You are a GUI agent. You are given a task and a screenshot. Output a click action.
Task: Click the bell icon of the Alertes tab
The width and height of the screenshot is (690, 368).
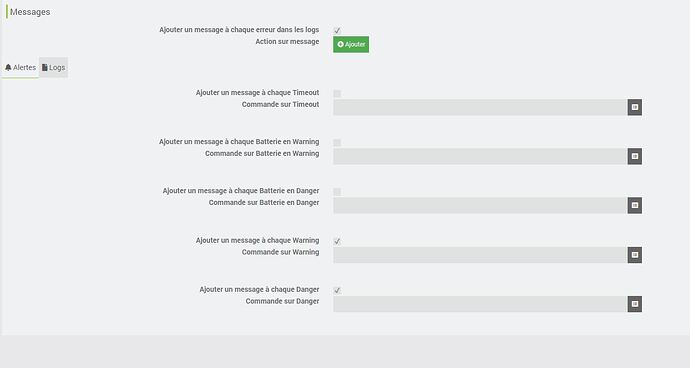tap(8, 67)
